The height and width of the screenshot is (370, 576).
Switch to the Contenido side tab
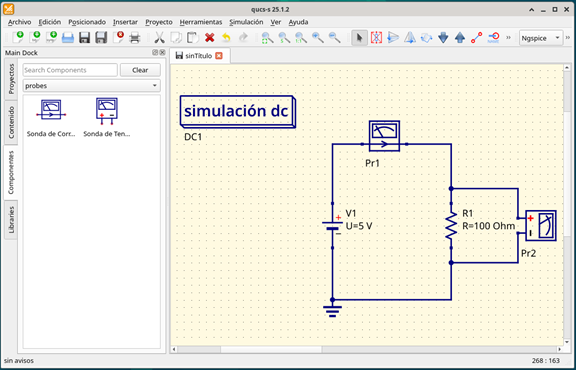pyautogui.click(x=11, y=122)
